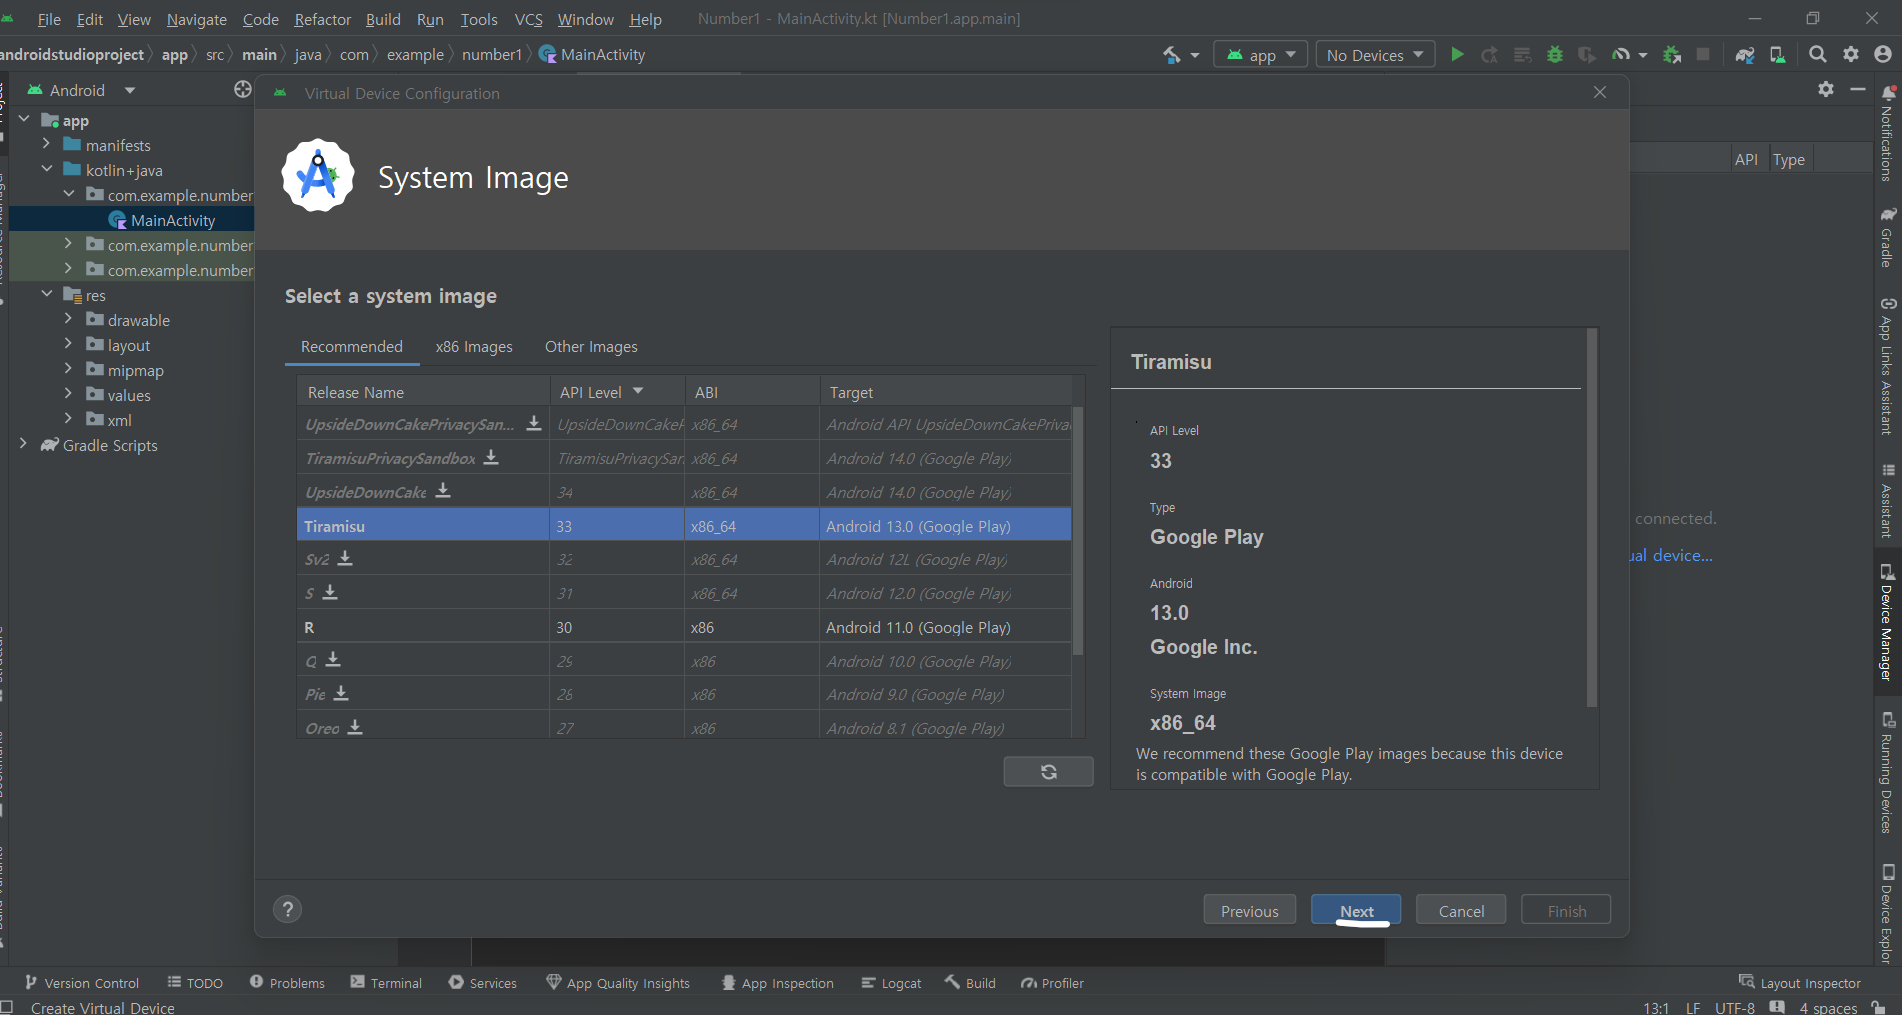Expand Gradle Scripts node

[x=24, y=444]
